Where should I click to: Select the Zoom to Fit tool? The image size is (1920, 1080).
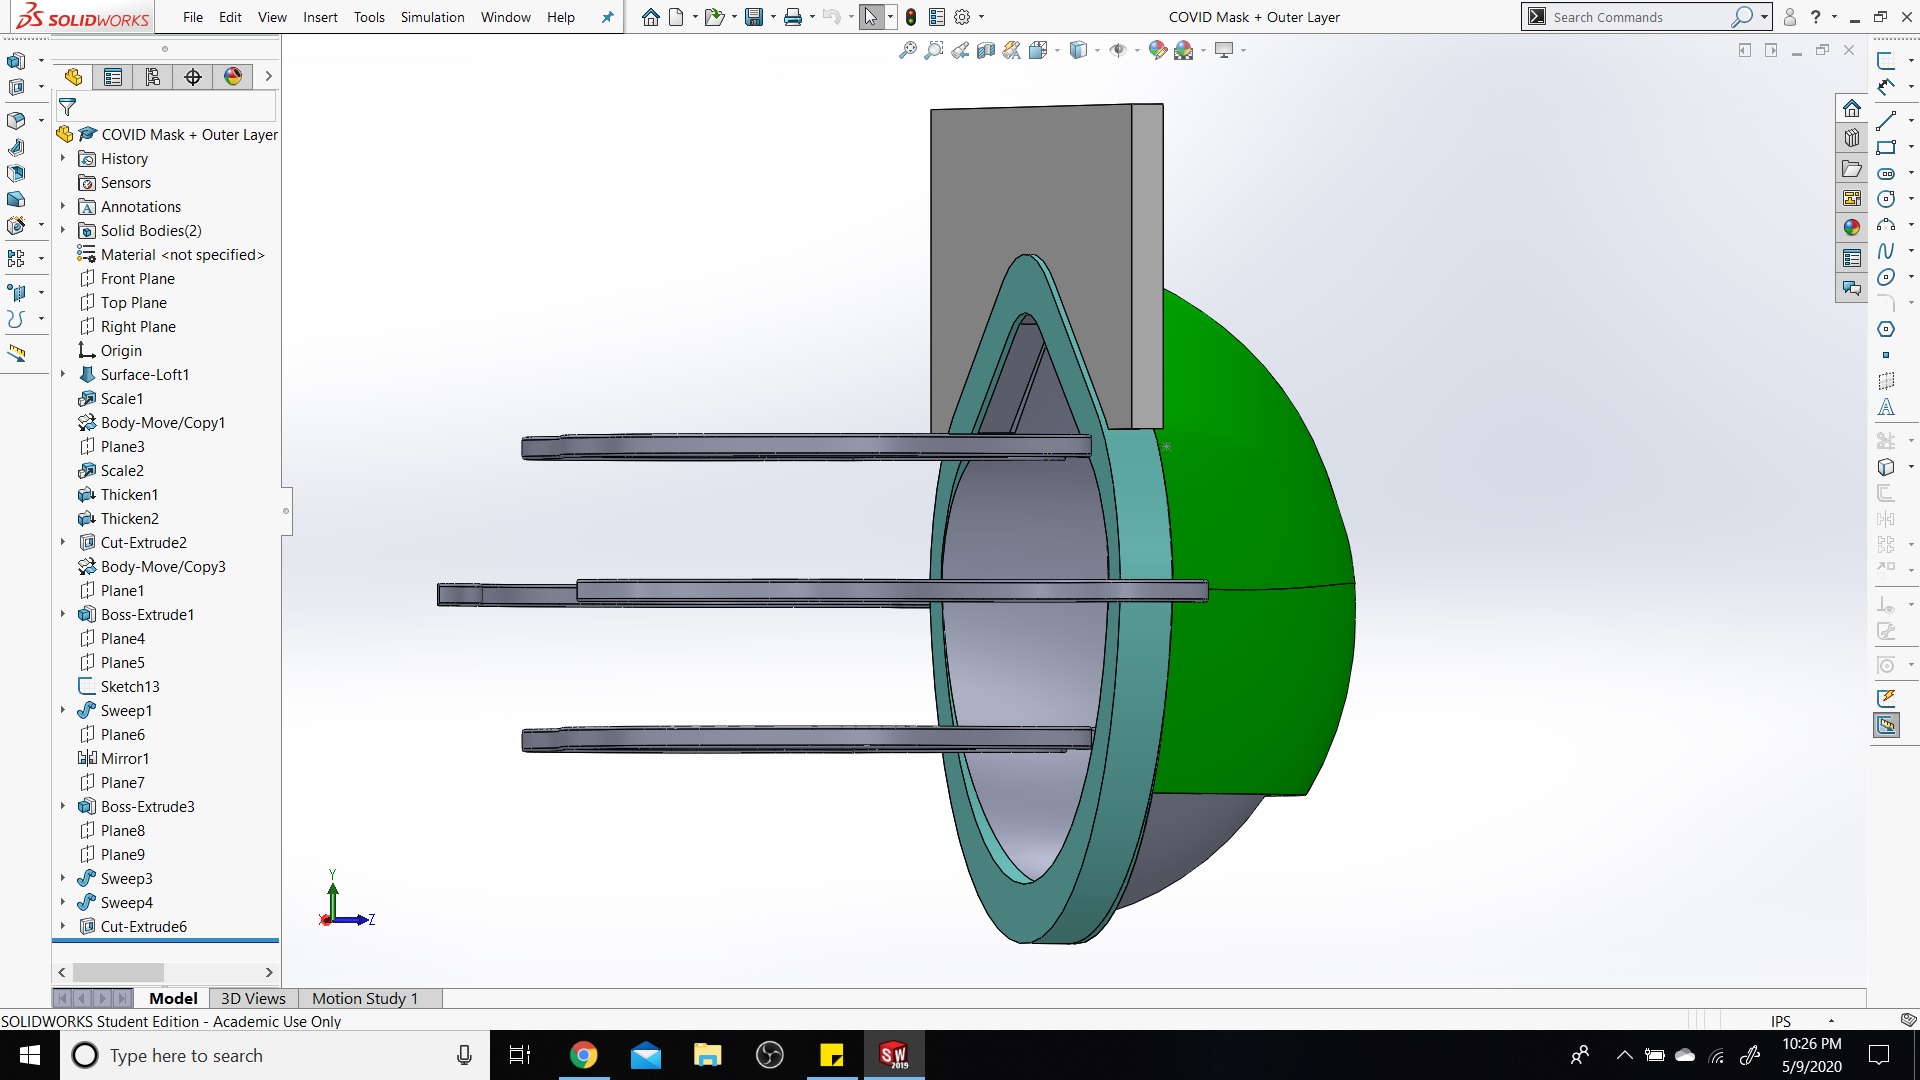(907, 50)
